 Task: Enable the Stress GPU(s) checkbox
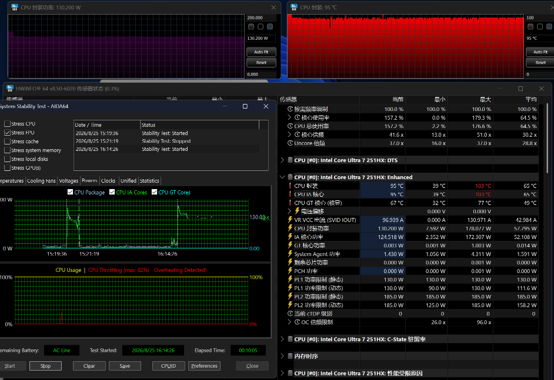click(7, 168)
